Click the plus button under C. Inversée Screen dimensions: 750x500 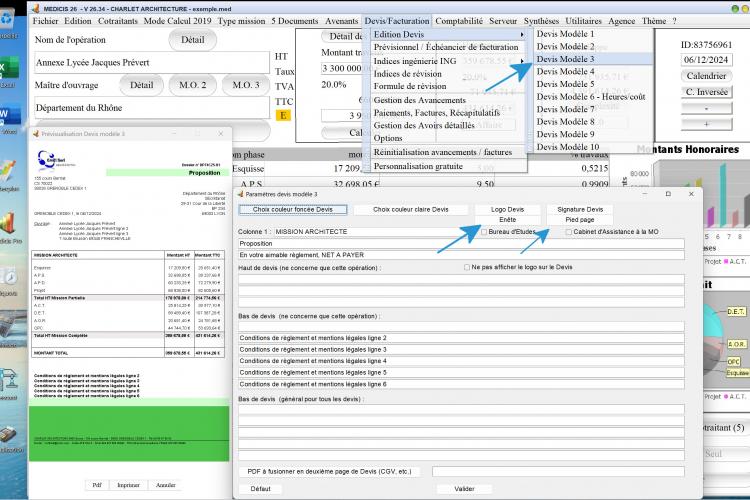click(706, 124)
